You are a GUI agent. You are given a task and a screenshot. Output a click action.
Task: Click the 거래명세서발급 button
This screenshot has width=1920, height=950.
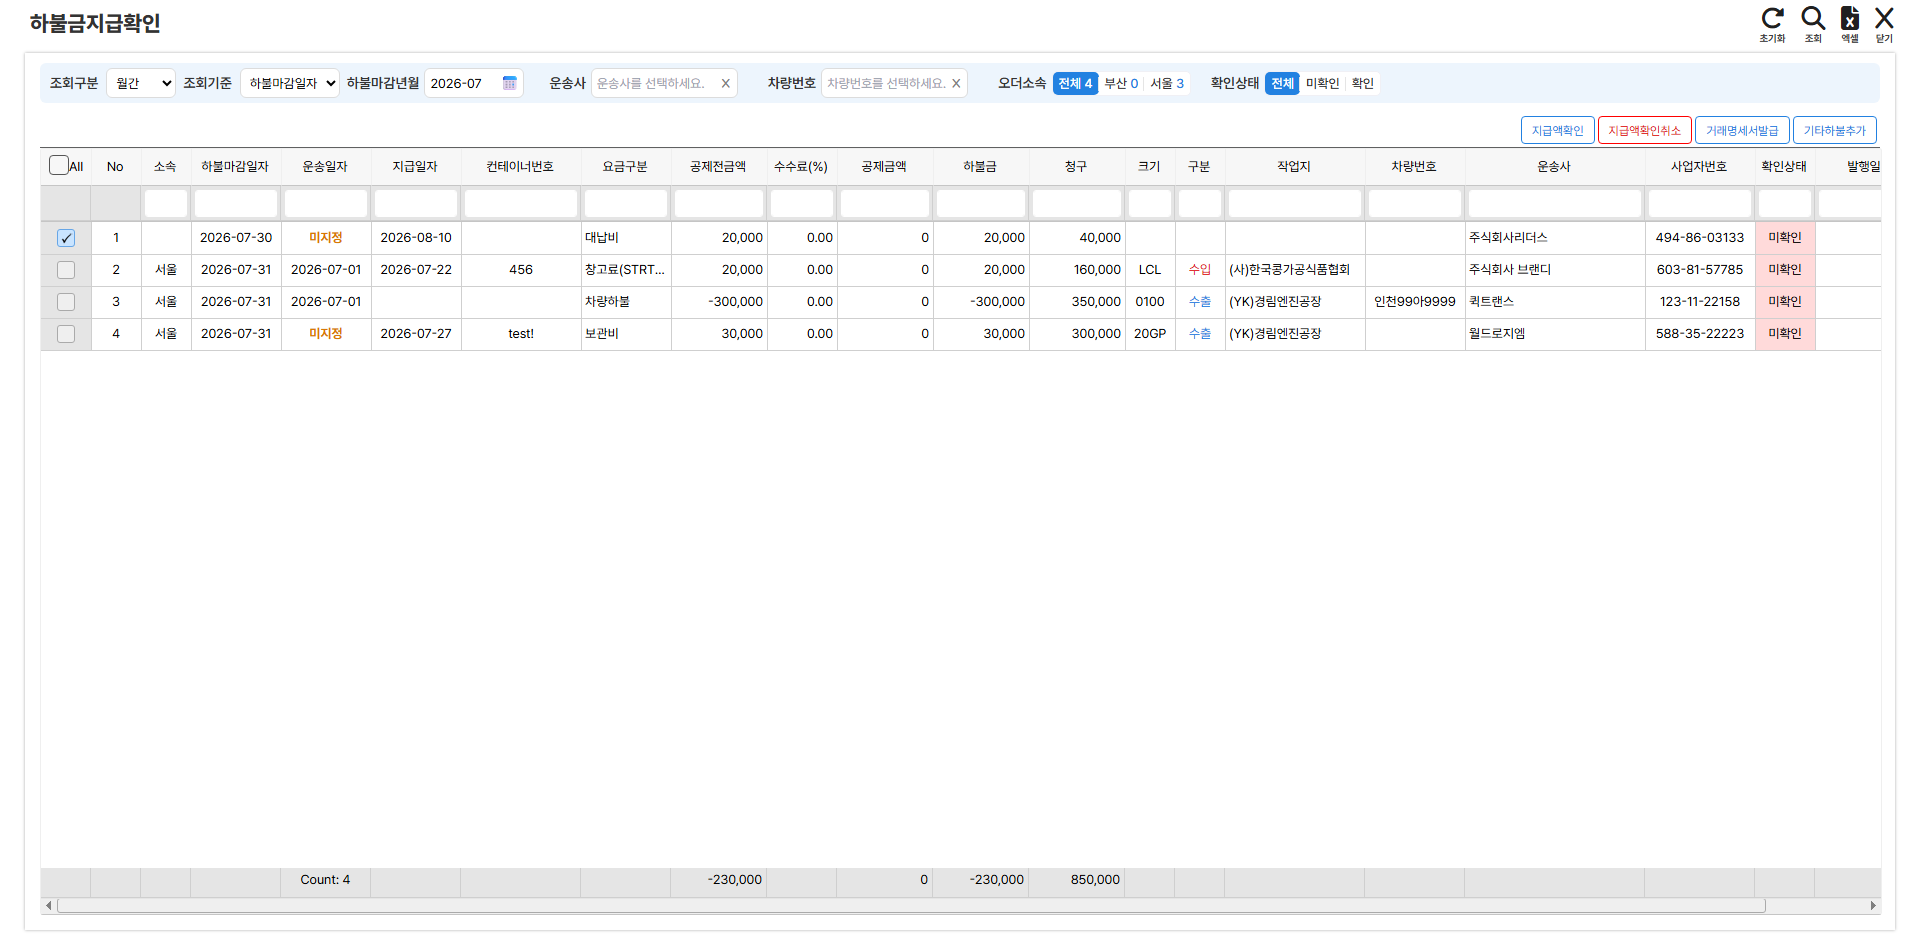(1742, 130)
